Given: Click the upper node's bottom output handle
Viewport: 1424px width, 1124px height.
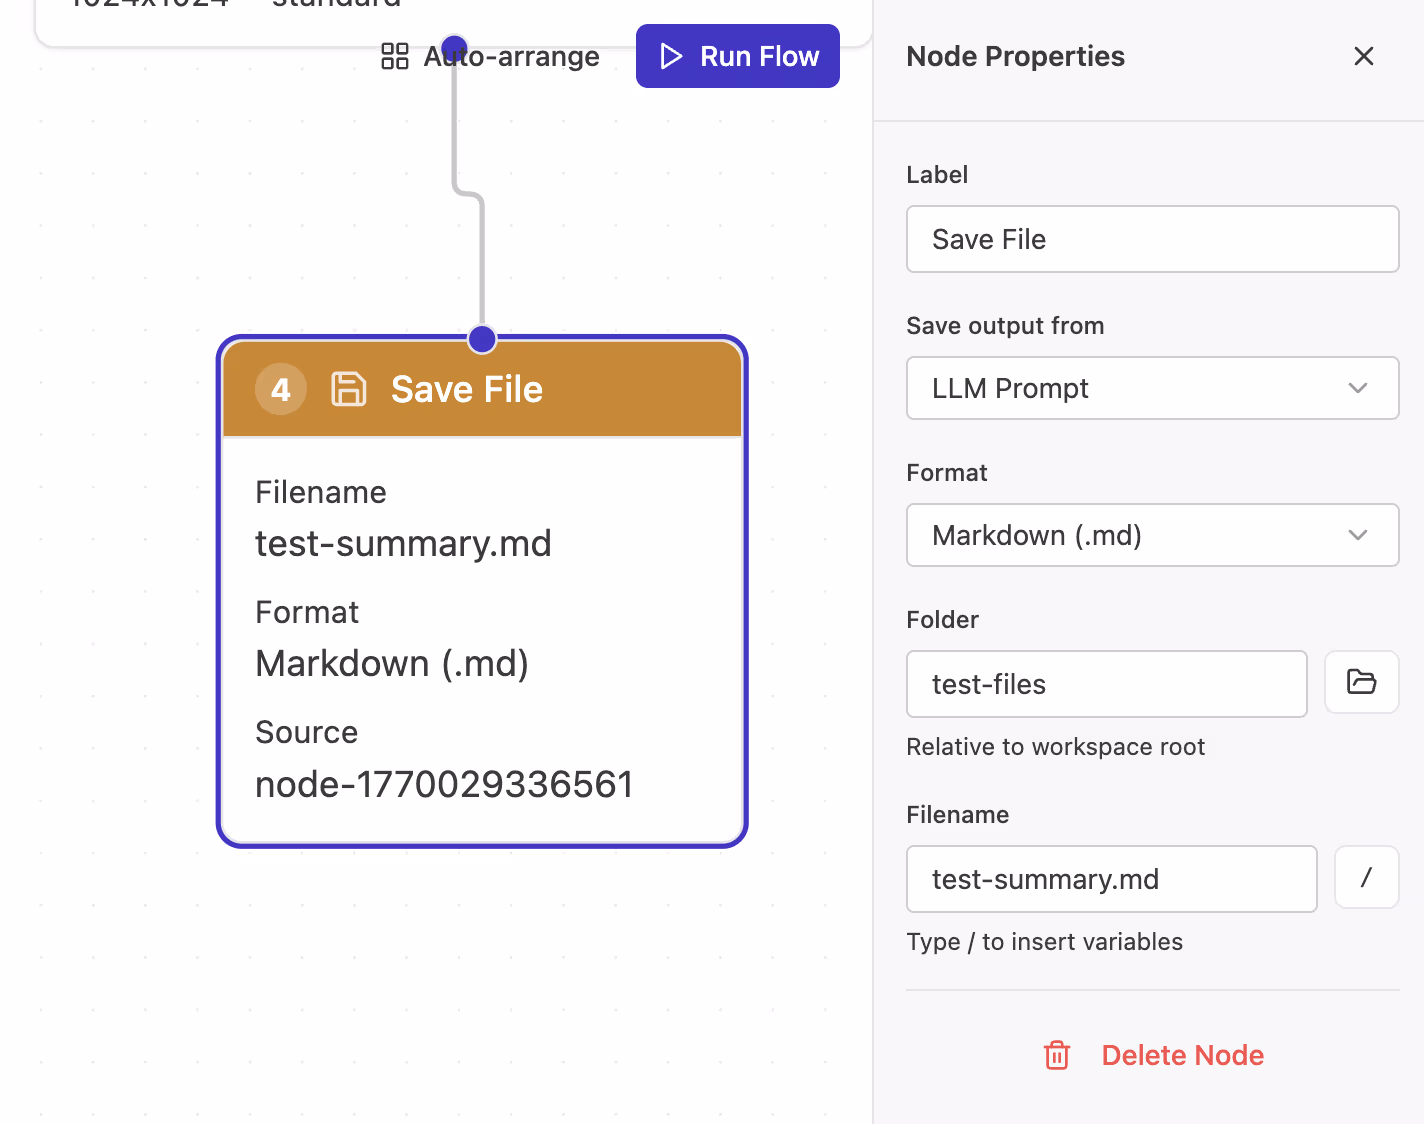Looking at the screenshot, I should (x=455, y=44).
